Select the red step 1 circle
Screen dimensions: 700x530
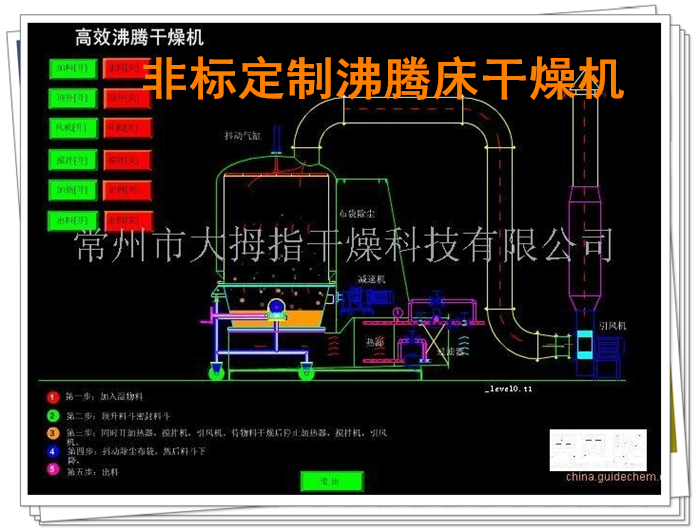52,396
